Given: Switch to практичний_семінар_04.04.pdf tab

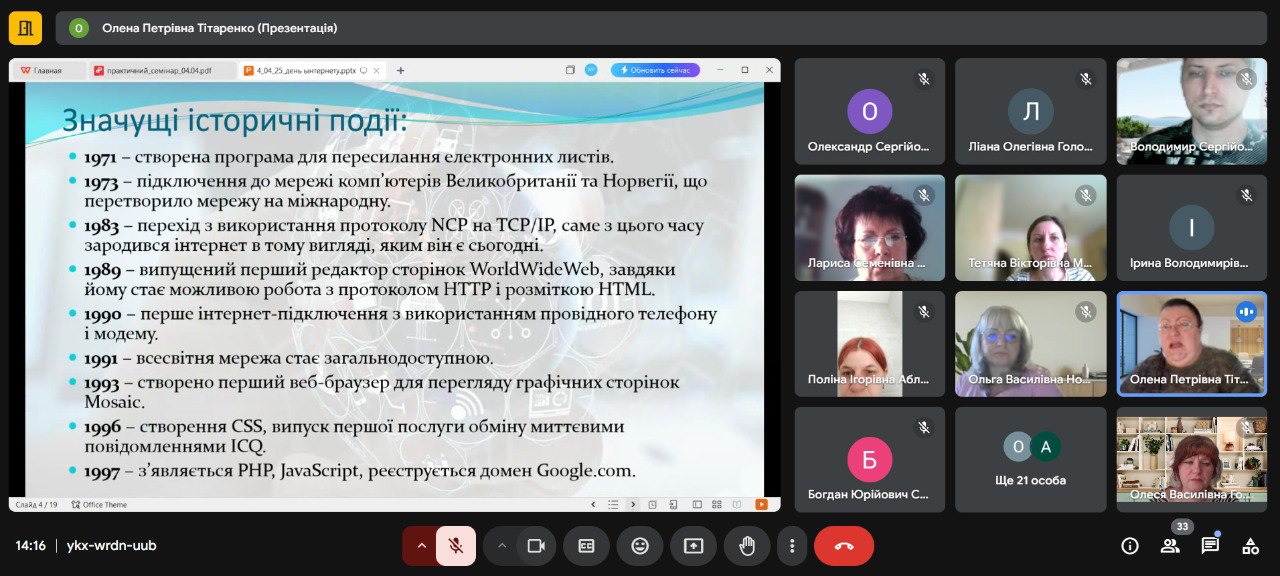Looking at the screenshot, I should 161,70.
